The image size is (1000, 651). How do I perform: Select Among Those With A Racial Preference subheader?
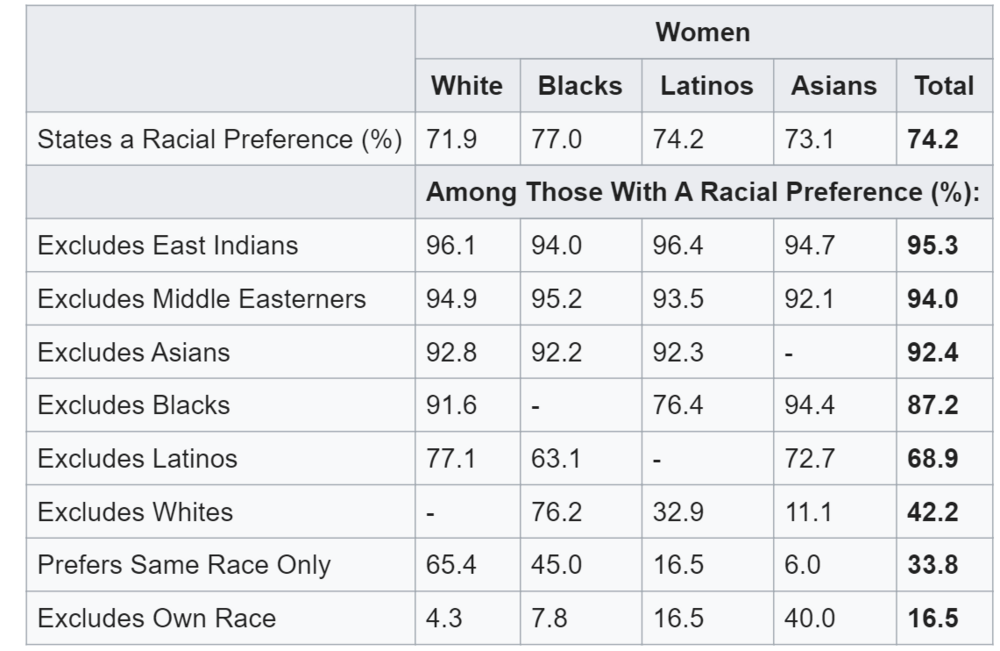(702, 192)
